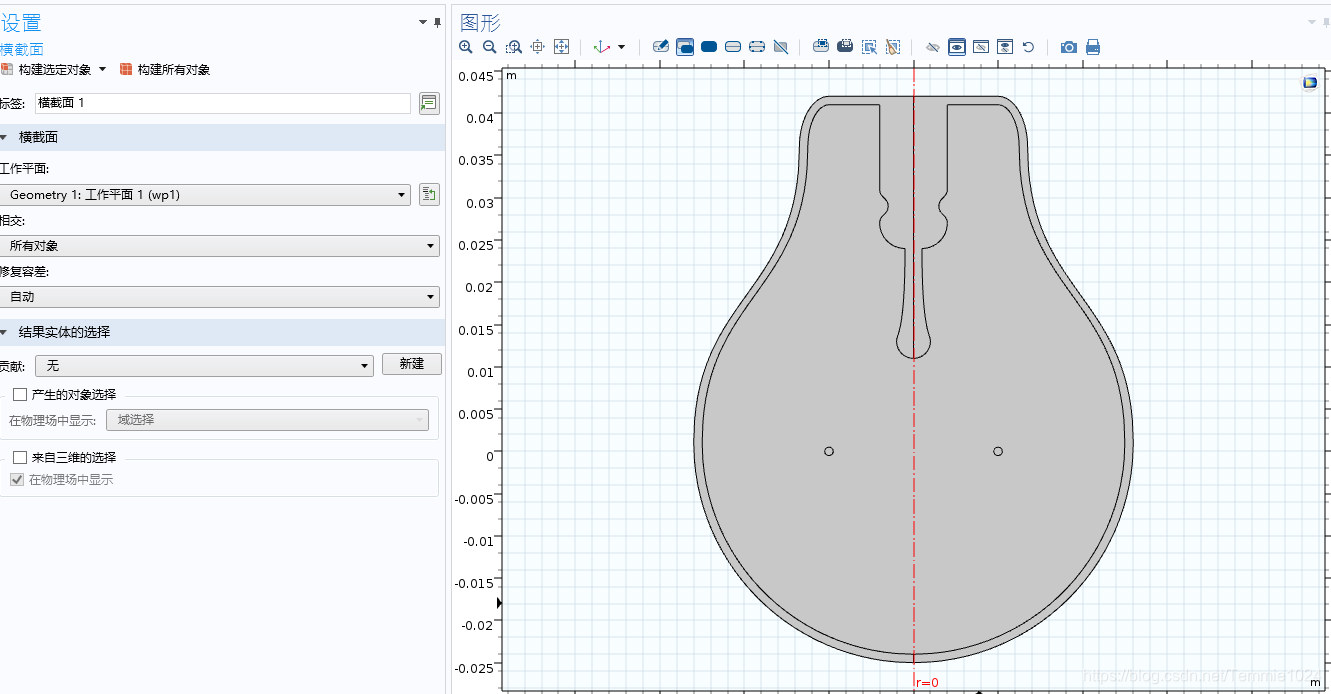This screenshot has width=1331, height=694.
Task: Click the dark select box icon
Action: coord(845,47)
